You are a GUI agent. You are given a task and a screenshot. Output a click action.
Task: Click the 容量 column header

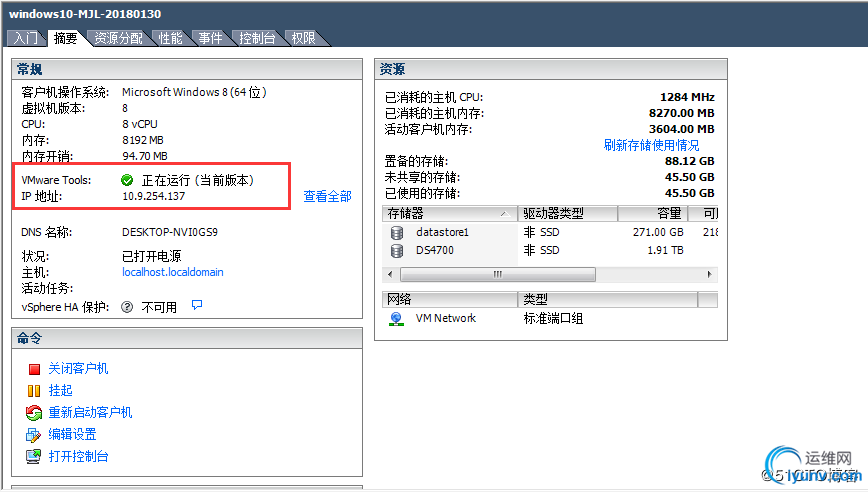(653, 214)
